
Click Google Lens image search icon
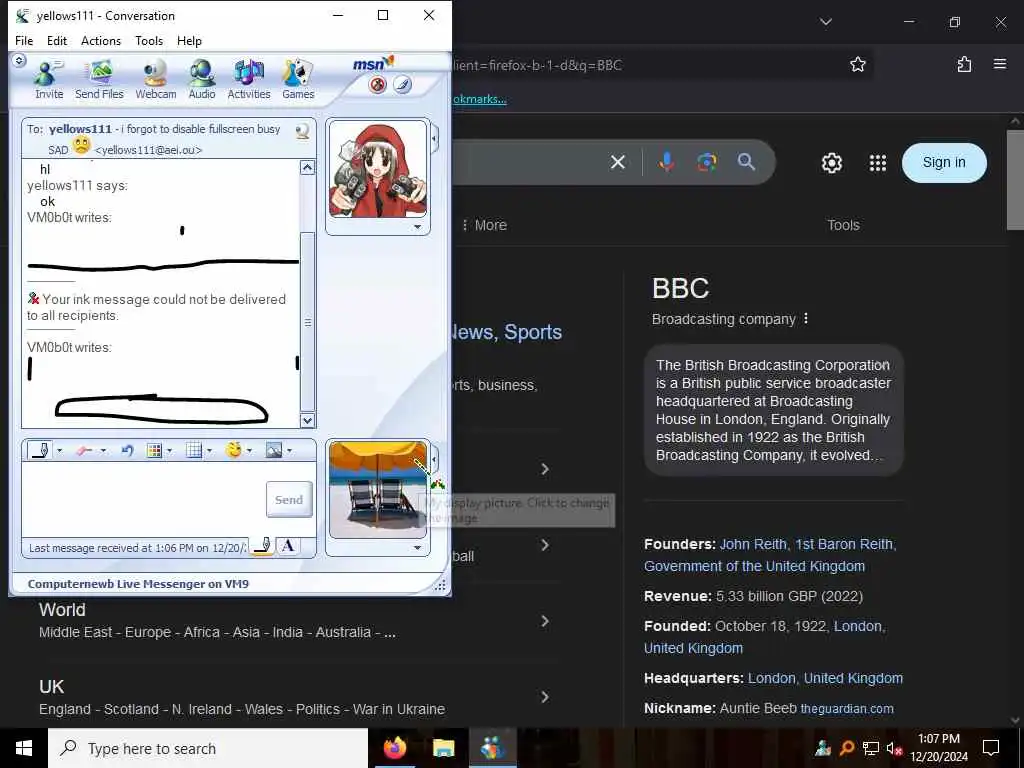tap(707, 162)
